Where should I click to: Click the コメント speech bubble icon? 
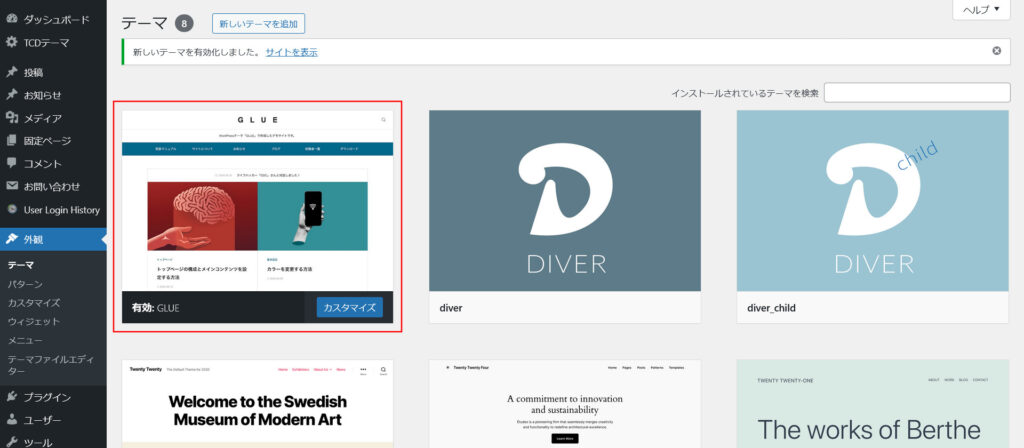[12, 163]
